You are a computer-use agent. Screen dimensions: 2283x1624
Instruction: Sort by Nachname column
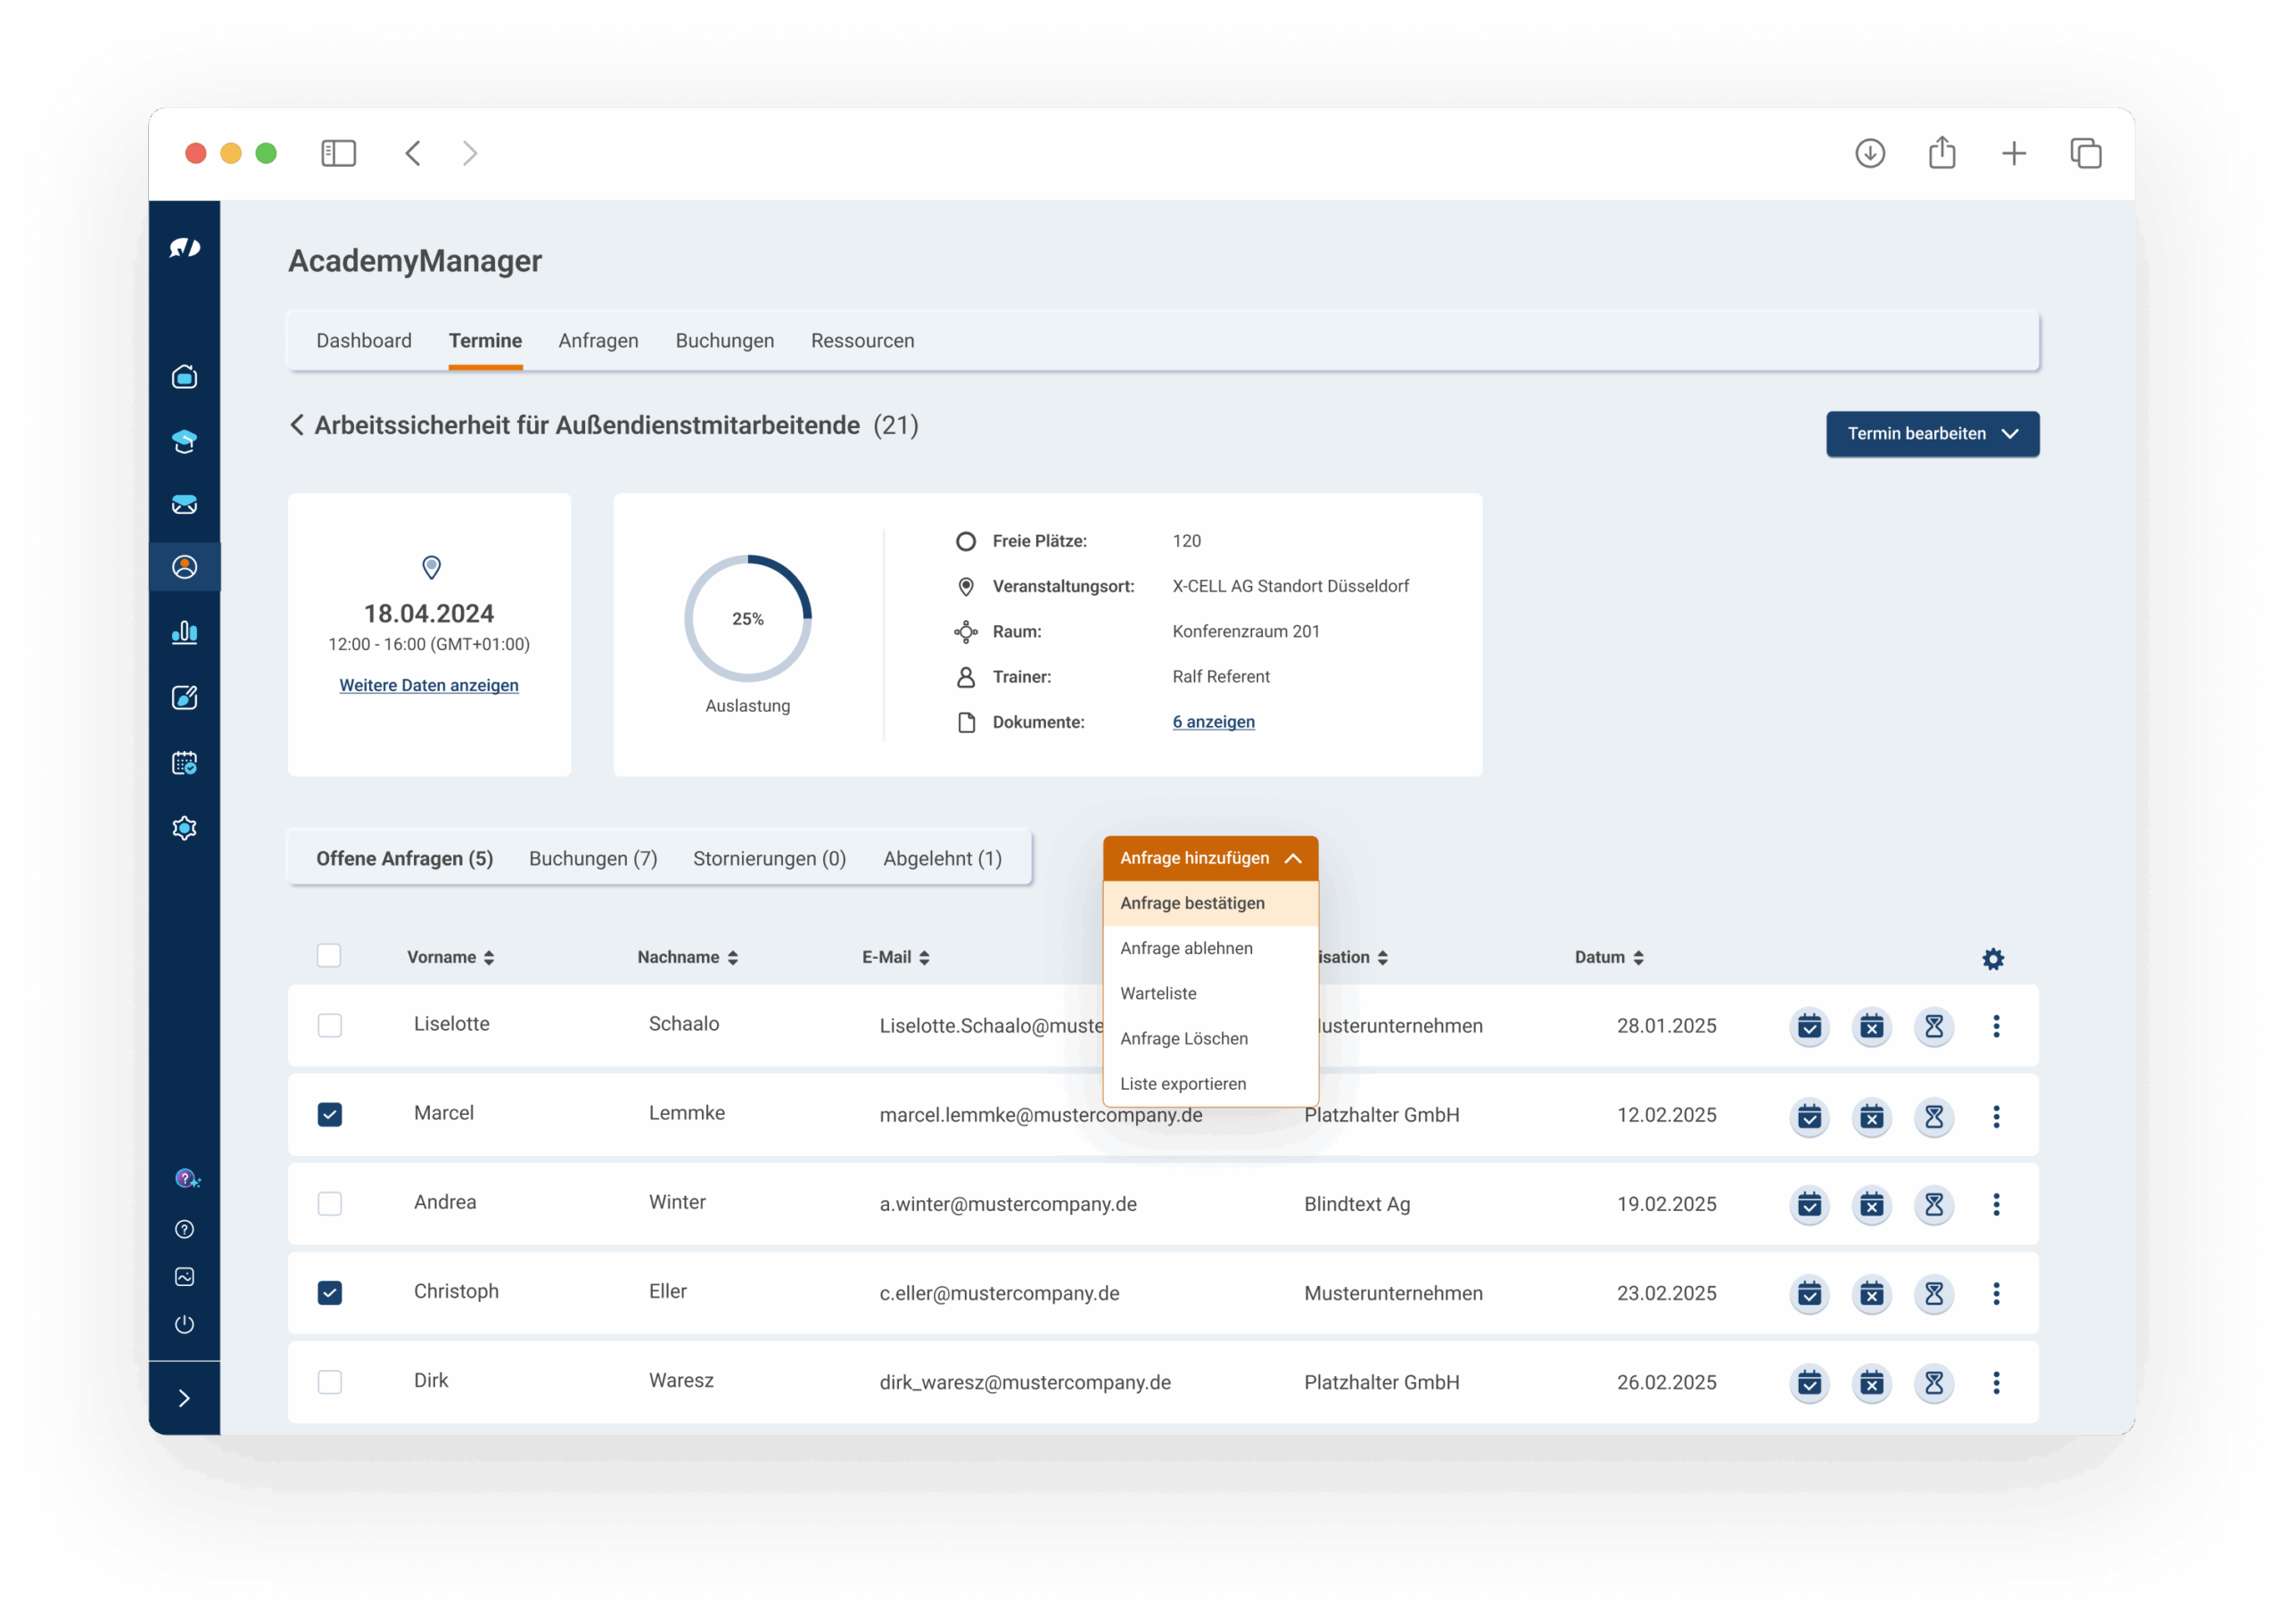[687, 957]
